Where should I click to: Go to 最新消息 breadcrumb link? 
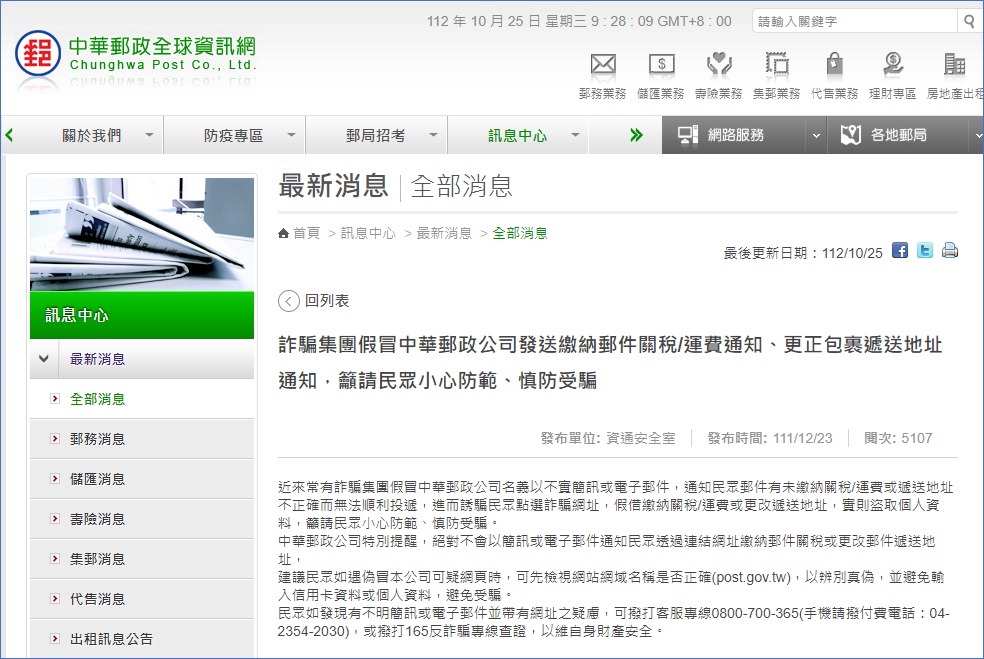point(444,233)
